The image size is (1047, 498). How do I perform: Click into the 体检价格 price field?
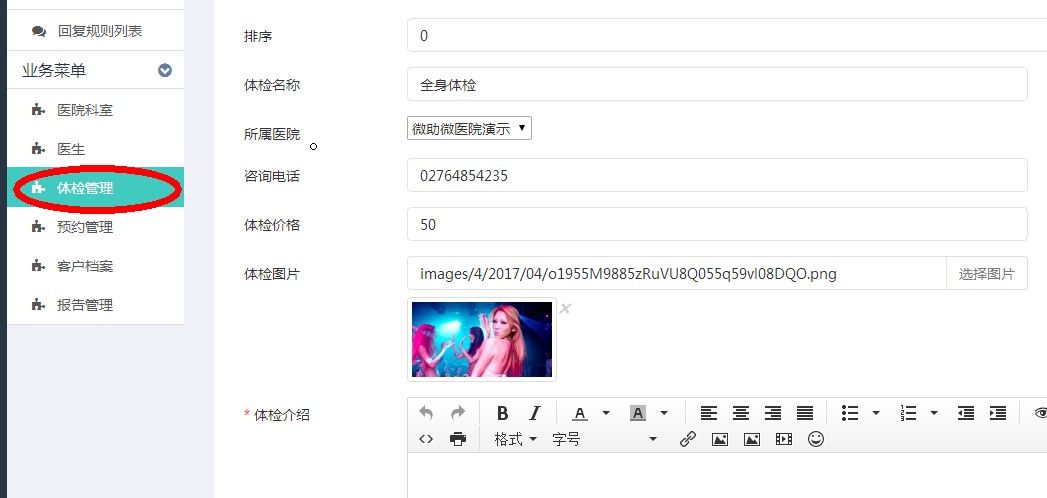(x=717, y=224)
